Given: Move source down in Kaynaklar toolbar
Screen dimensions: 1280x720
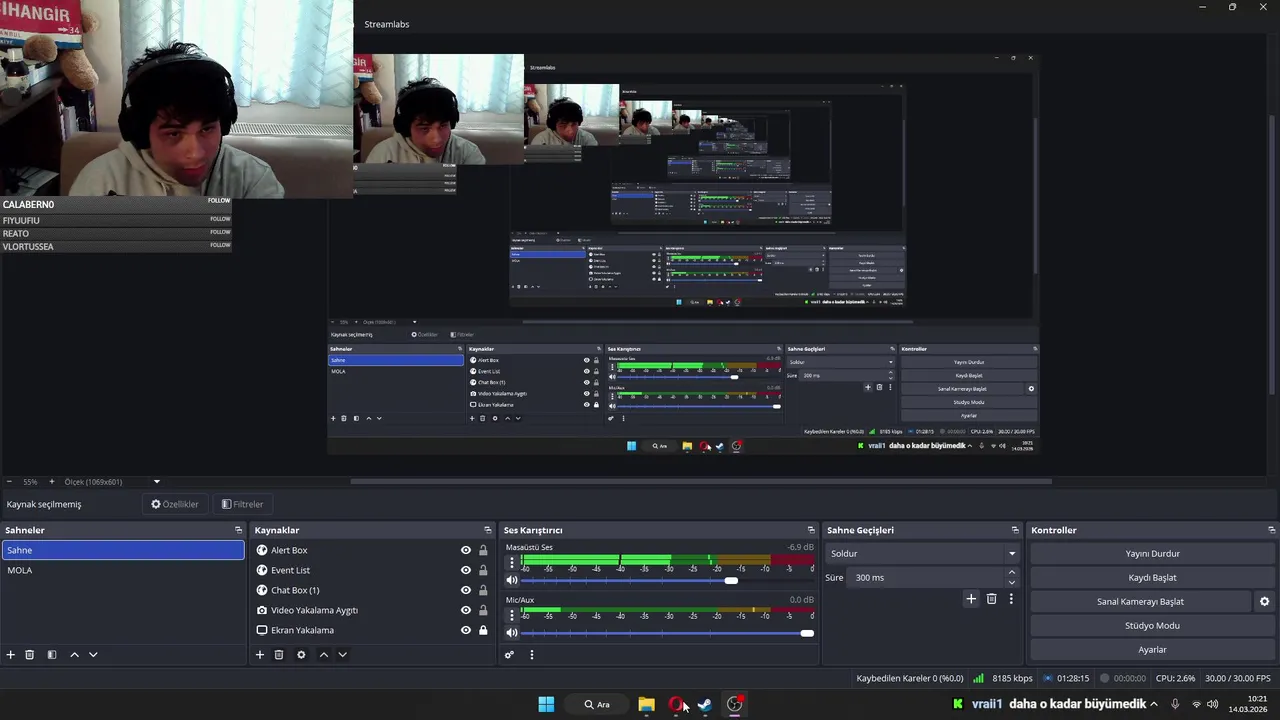Looking at the screenshot, I should pyautogui.click(x=342, y=655).
